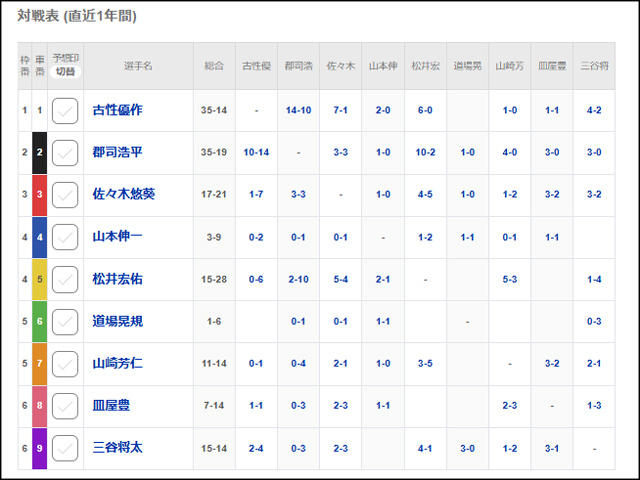Click the 選手名 column header
The height and width of the screenshot is (480, 640).
coord(138,66)
